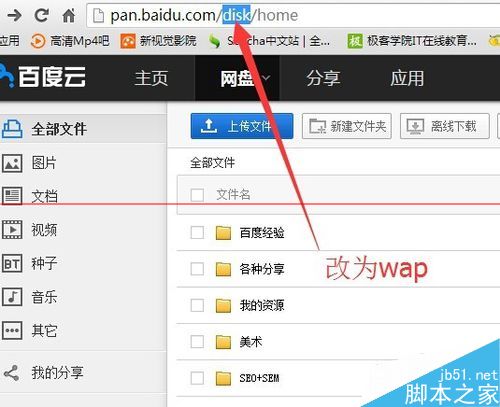Expand the 网盘 dropdown arrow
The width and height of the screenshot is (500, 407).
point(265,78)
